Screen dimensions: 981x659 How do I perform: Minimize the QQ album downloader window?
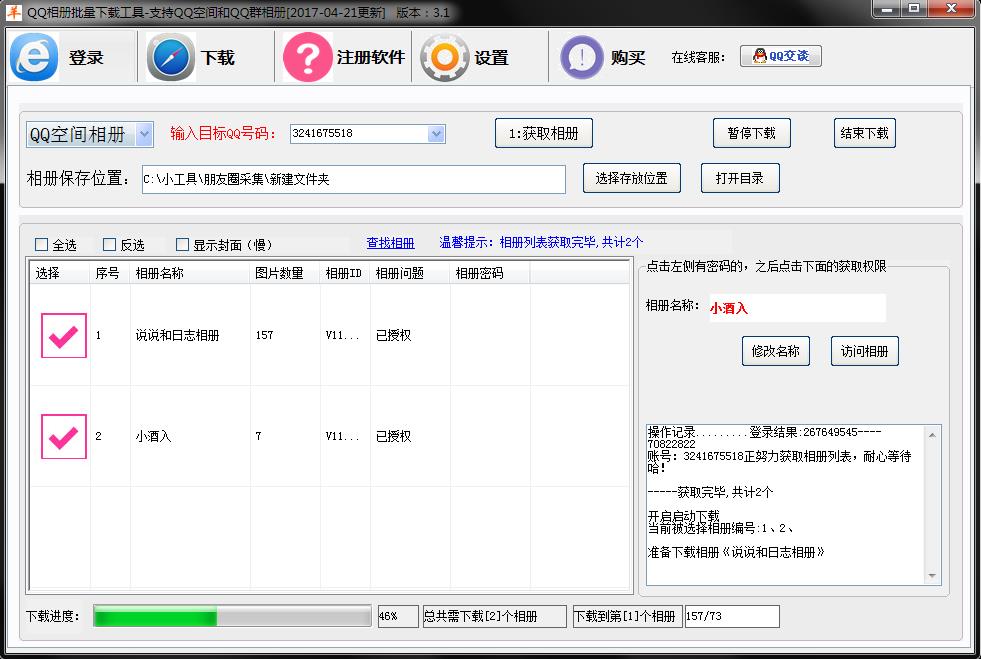(x=886, y=9)
